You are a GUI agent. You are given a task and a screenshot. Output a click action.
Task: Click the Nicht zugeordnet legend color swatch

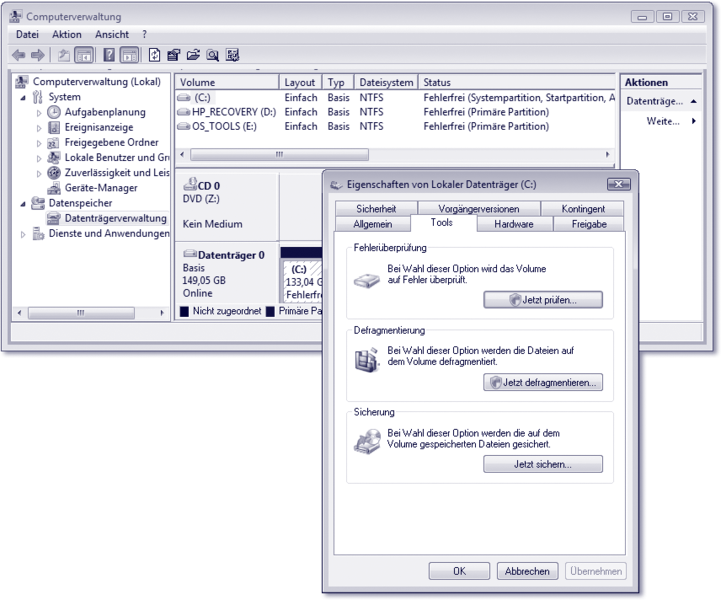pyautogui.click(x=184, y=312)
